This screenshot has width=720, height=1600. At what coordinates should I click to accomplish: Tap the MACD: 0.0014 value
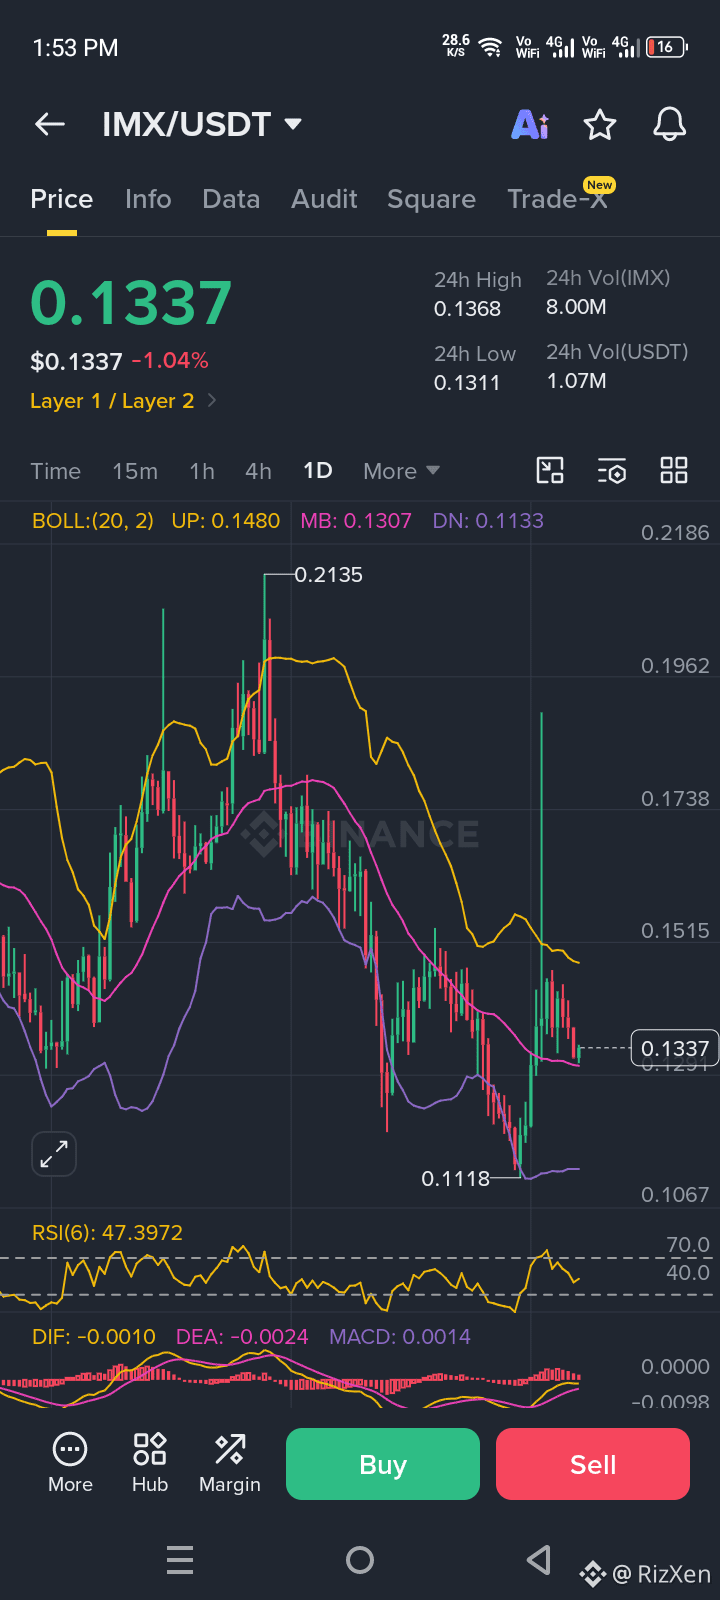click(x=400, y=1337)
